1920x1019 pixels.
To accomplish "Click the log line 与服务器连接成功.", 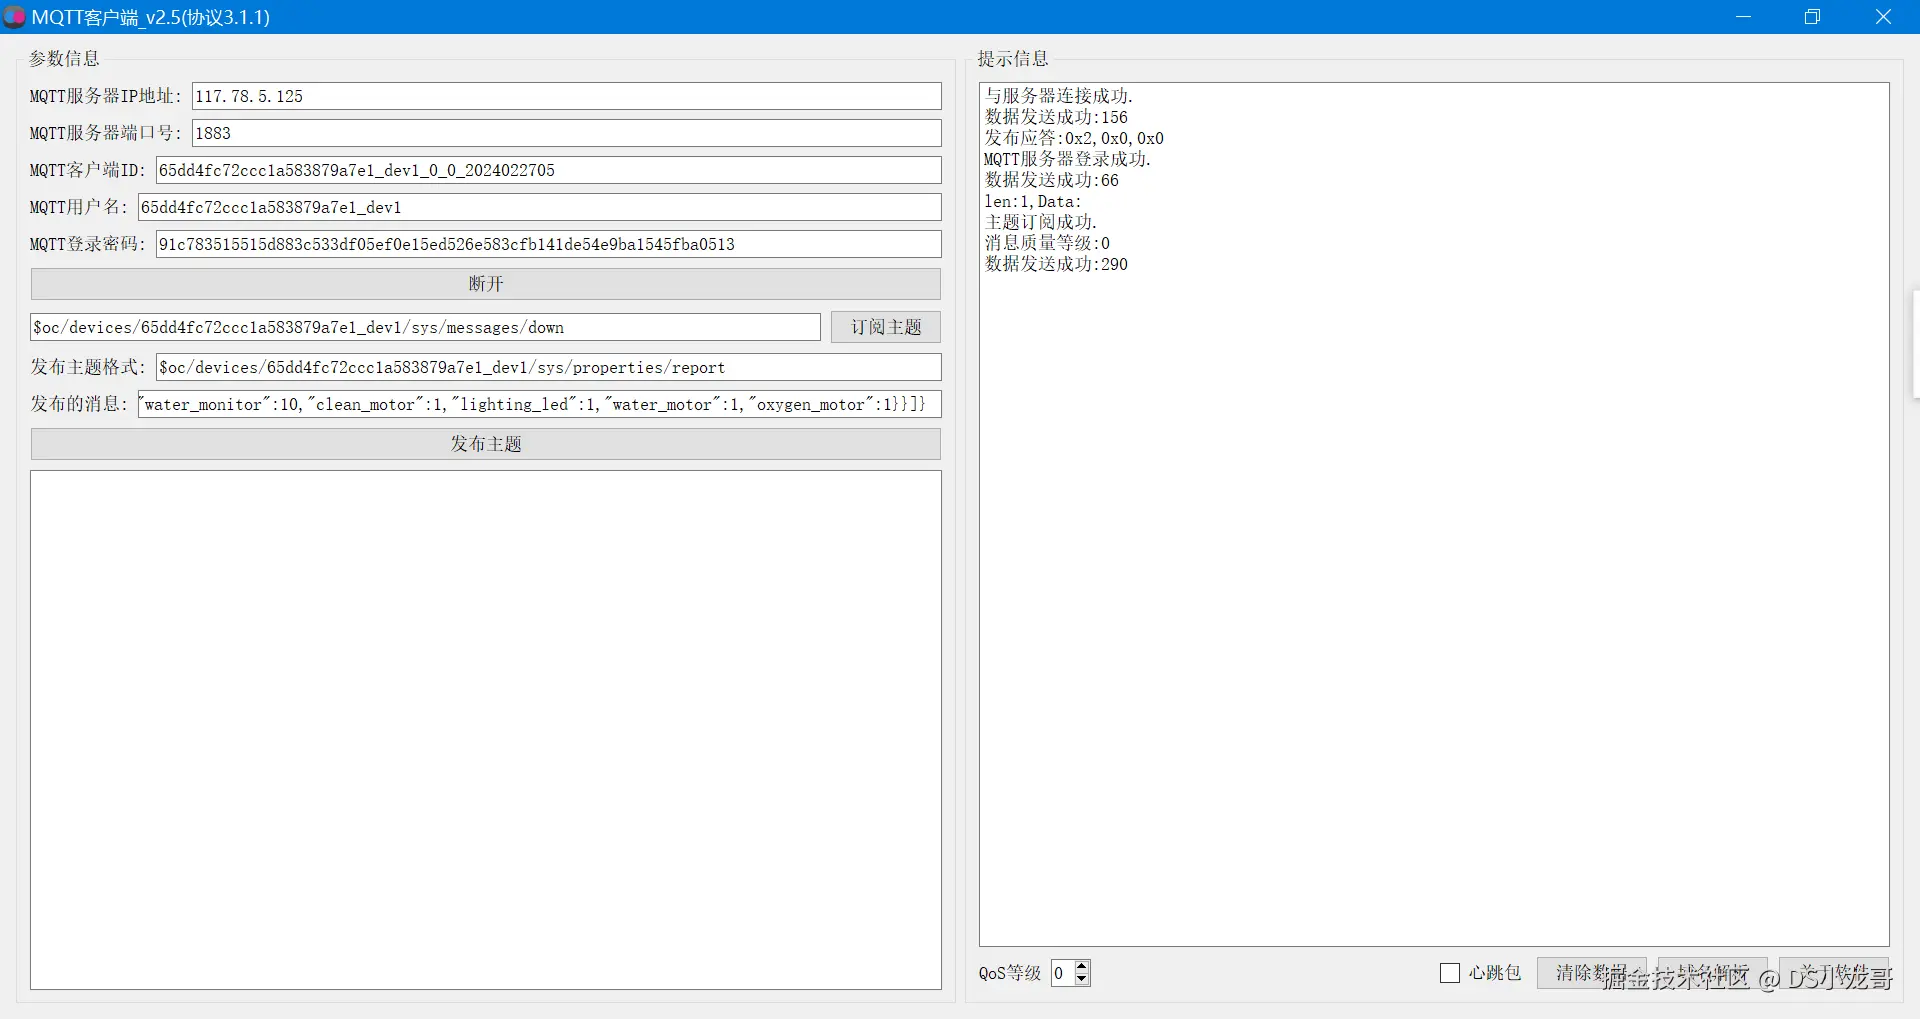I will tap(1058, 96).
